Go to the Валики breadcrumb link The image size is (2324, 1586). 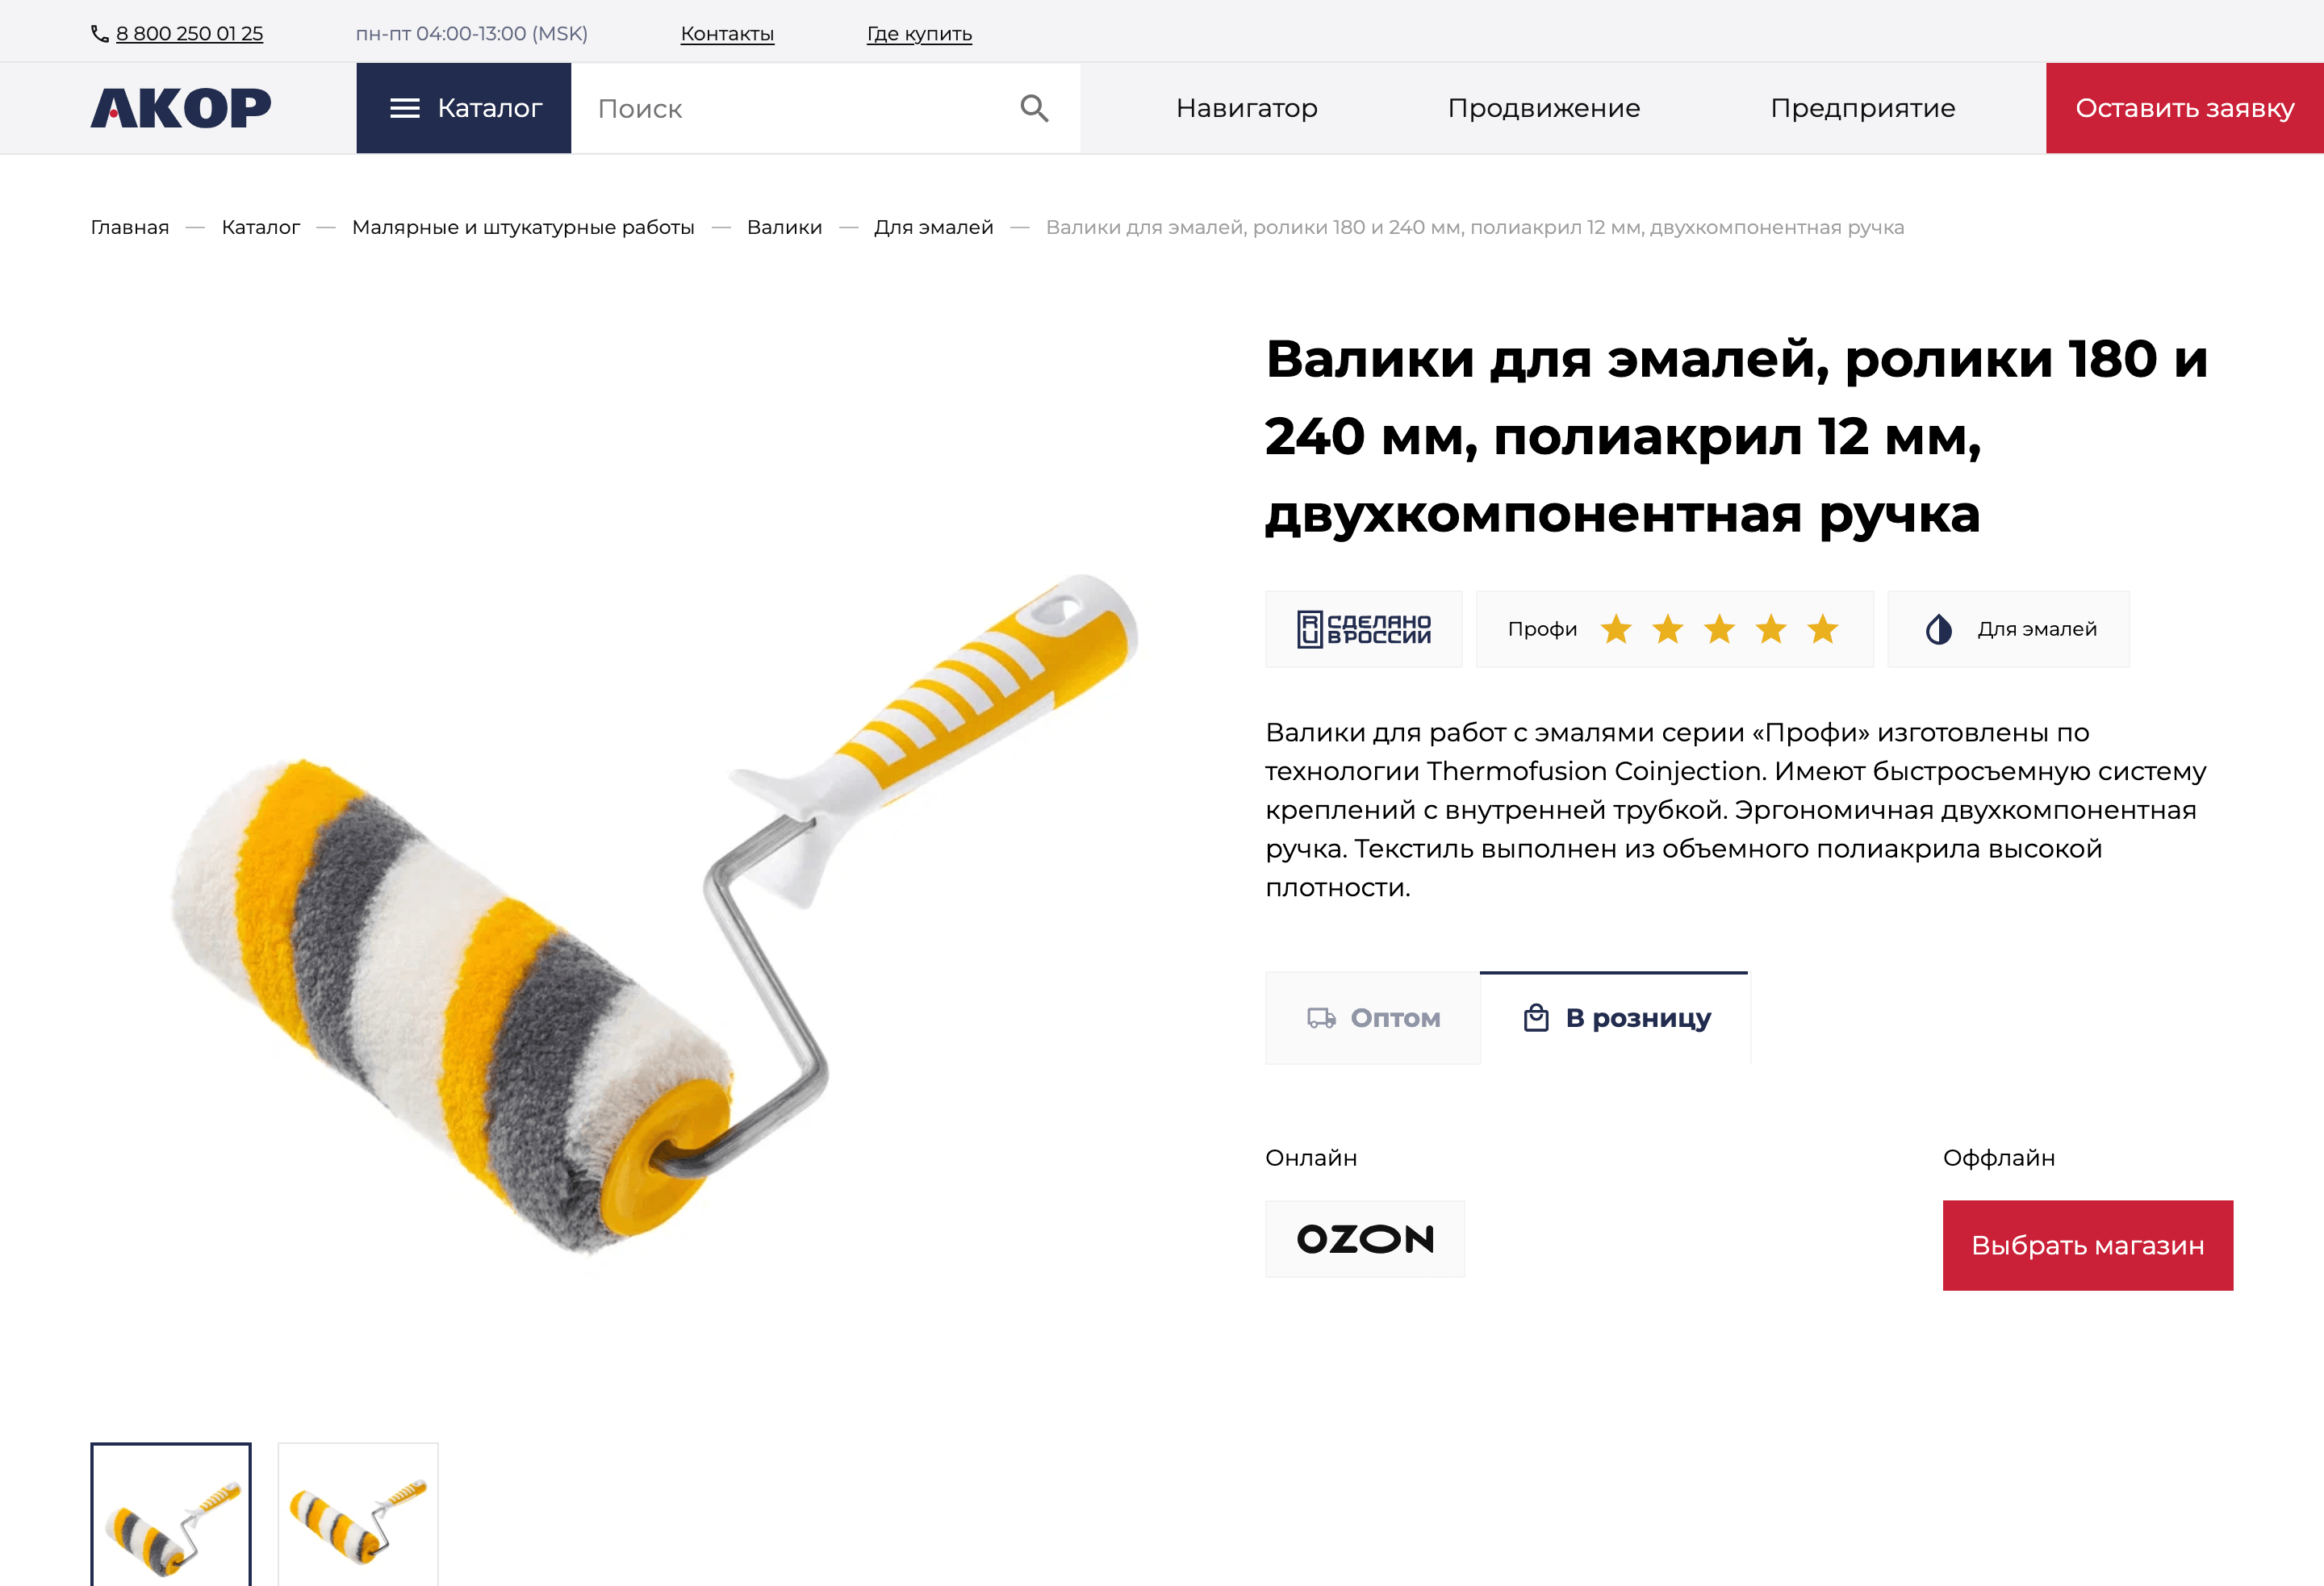pos(784,227)
